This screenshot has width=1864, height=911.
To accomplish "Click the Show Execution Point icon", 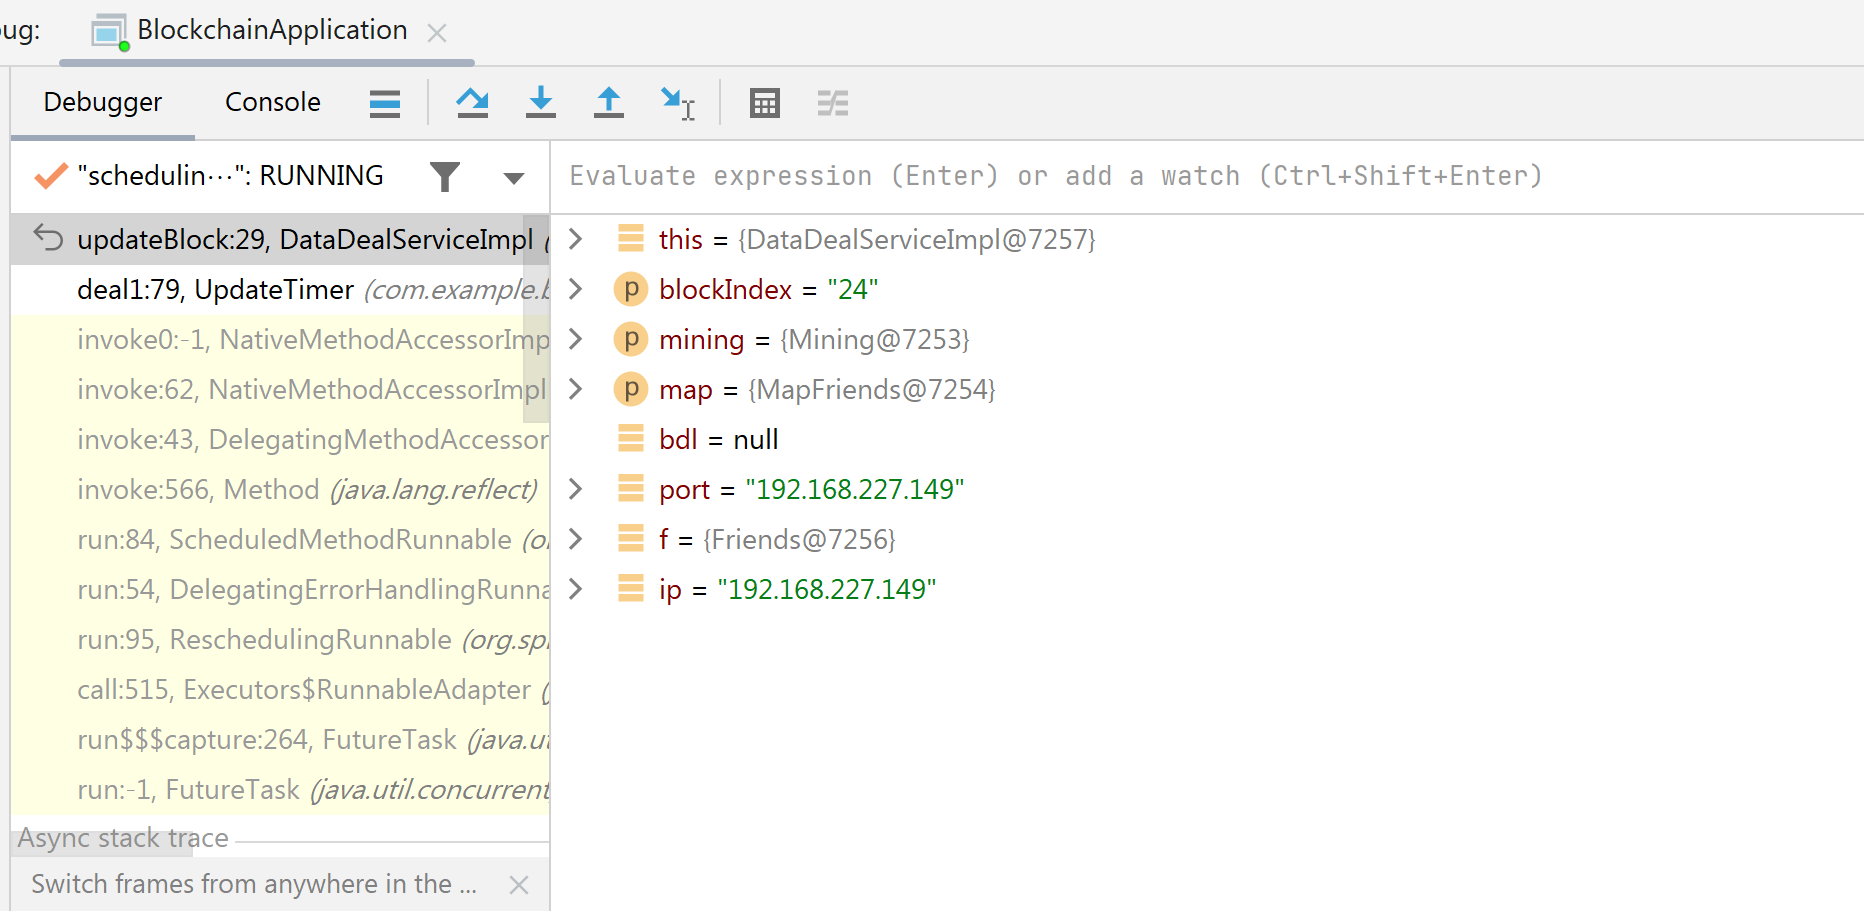I will tap(385, 103).
